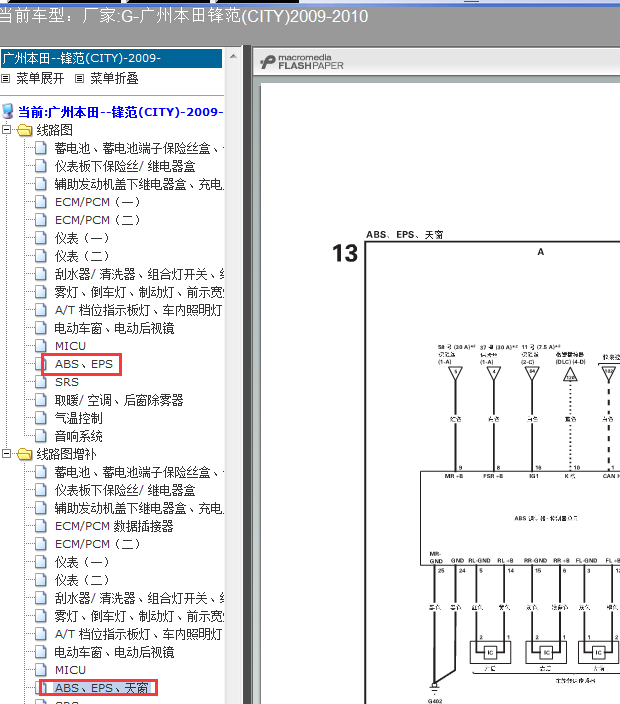The width and height of the screenshot is (620, 704).
Task: Open 辅助发动机盖下继电器盒 under 线路图增补
Action: tap(139, 508)
